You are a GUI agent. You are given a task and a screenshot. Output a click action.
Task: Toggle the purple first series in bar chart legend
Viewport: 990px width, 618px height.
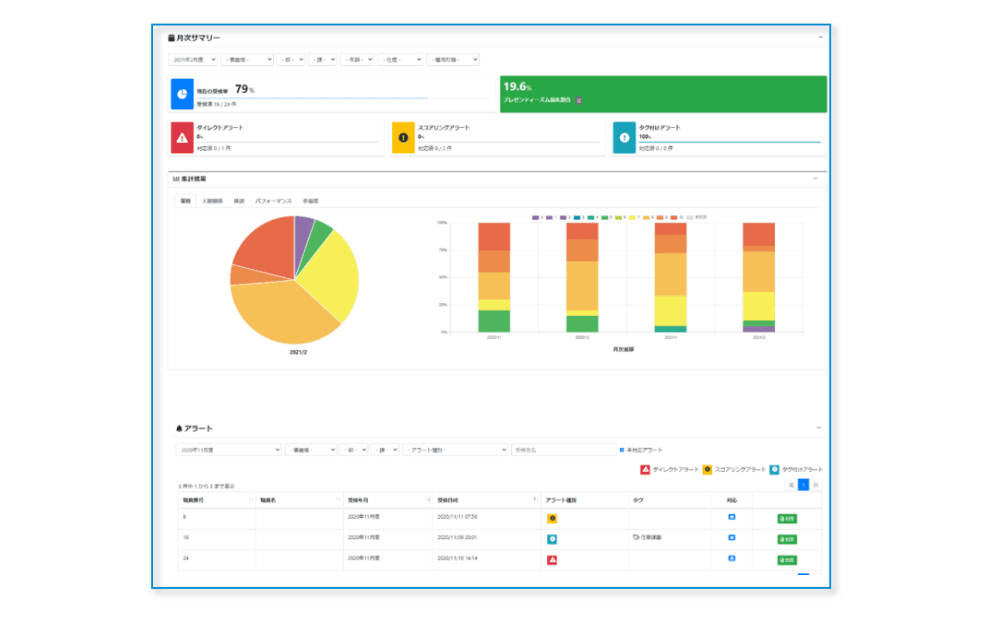537,216
